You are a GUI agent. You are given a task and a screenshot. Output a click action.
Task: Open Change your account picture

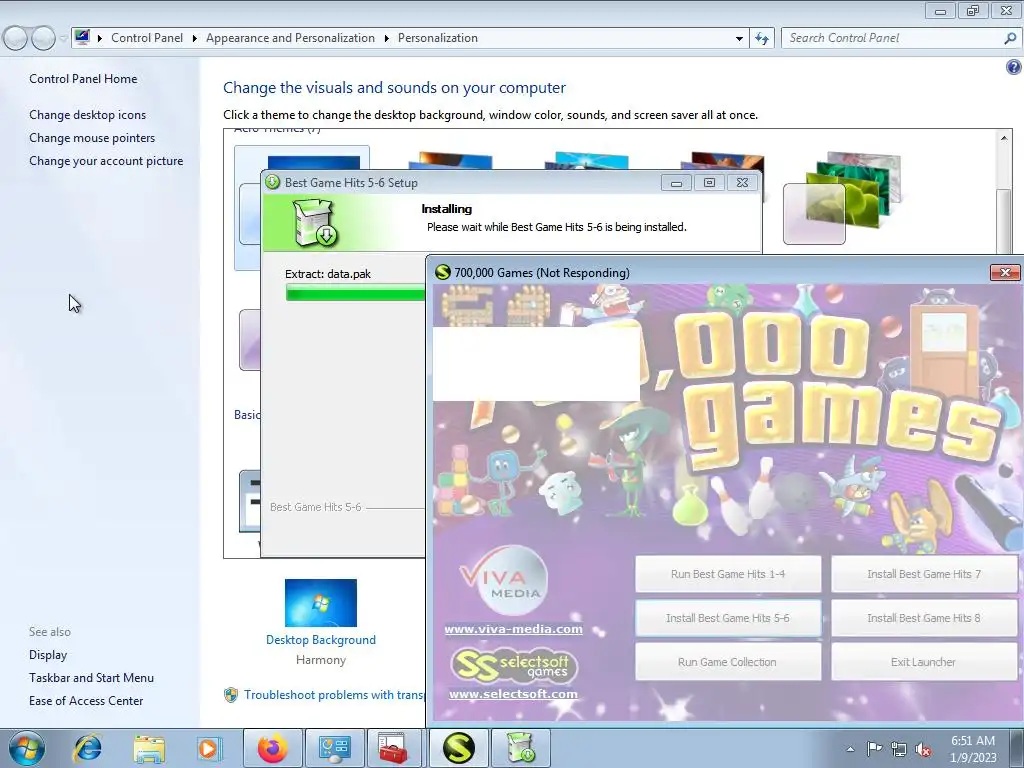click(106, 161)
